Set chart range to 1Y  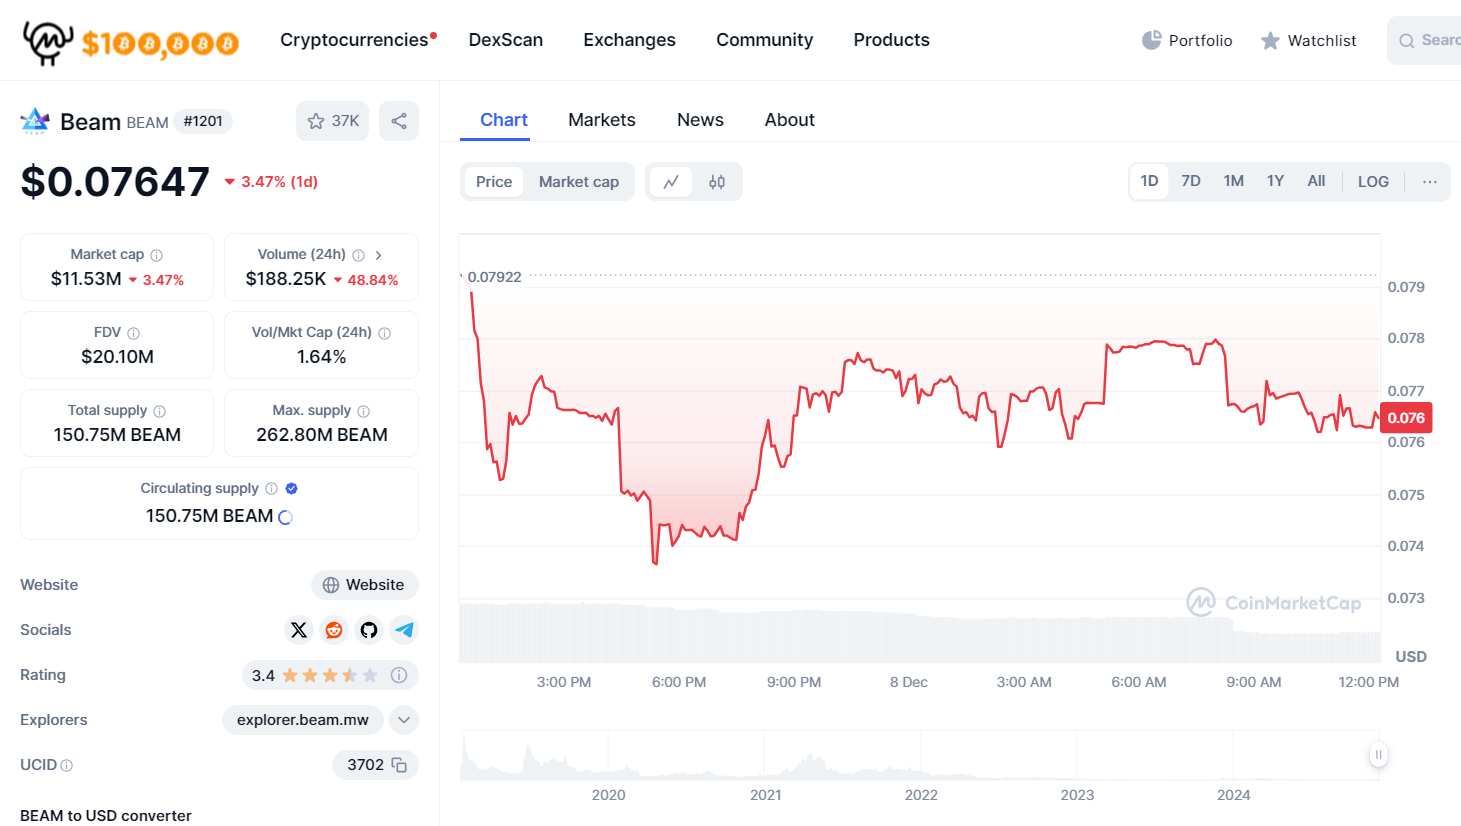pyautogui.click(x=1275, y=181)
